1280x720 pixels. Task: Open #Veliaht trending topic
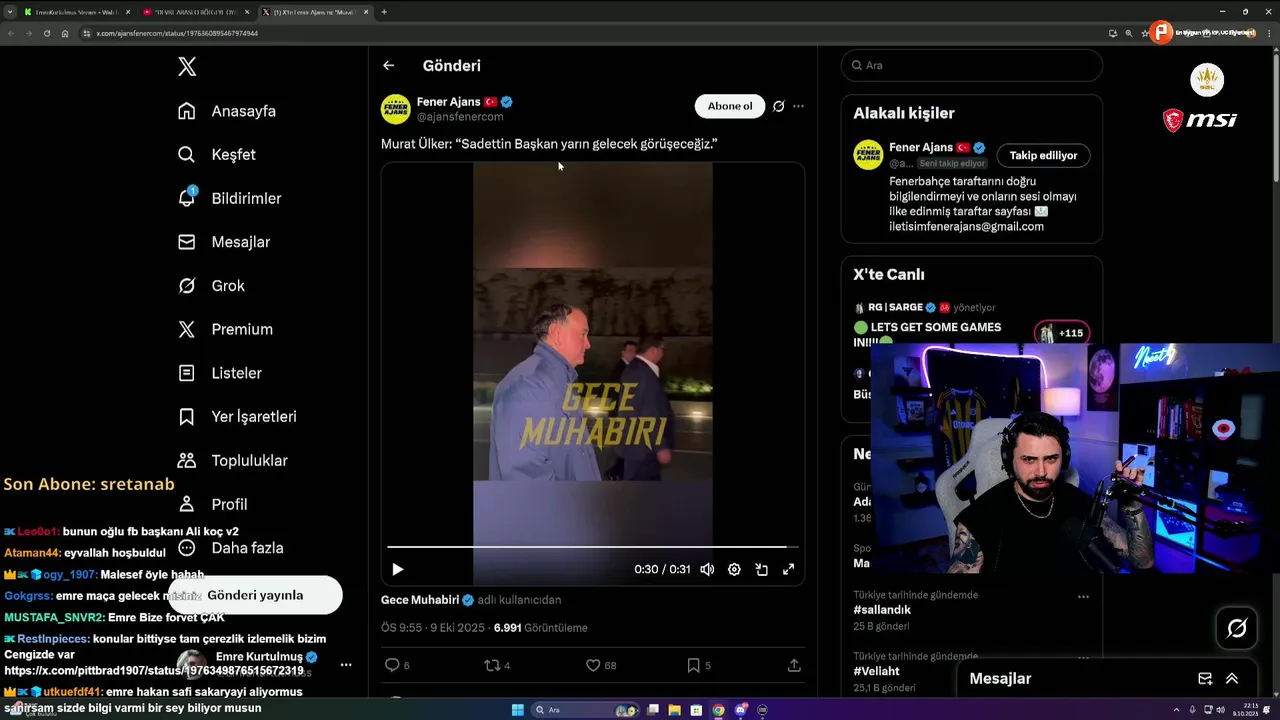coord(876,671)
